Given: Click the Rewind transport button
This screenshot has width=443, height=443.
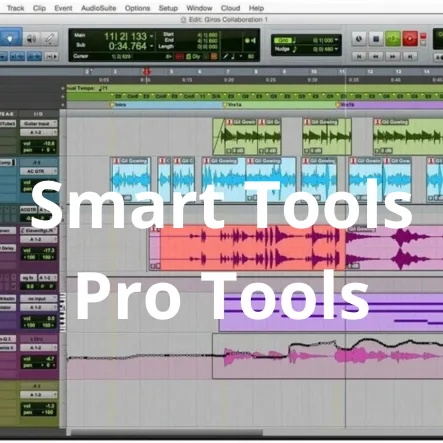Looking at the screenshot, I should coord(376,57).
